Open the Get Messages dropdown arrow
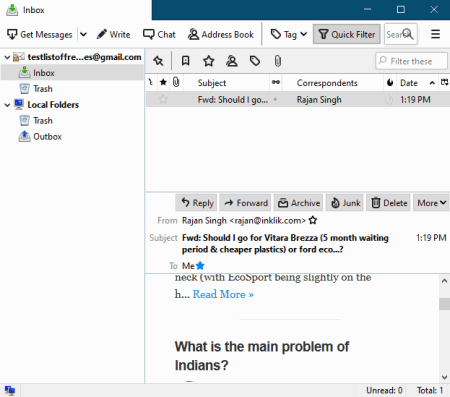 (x=83, y=34)
